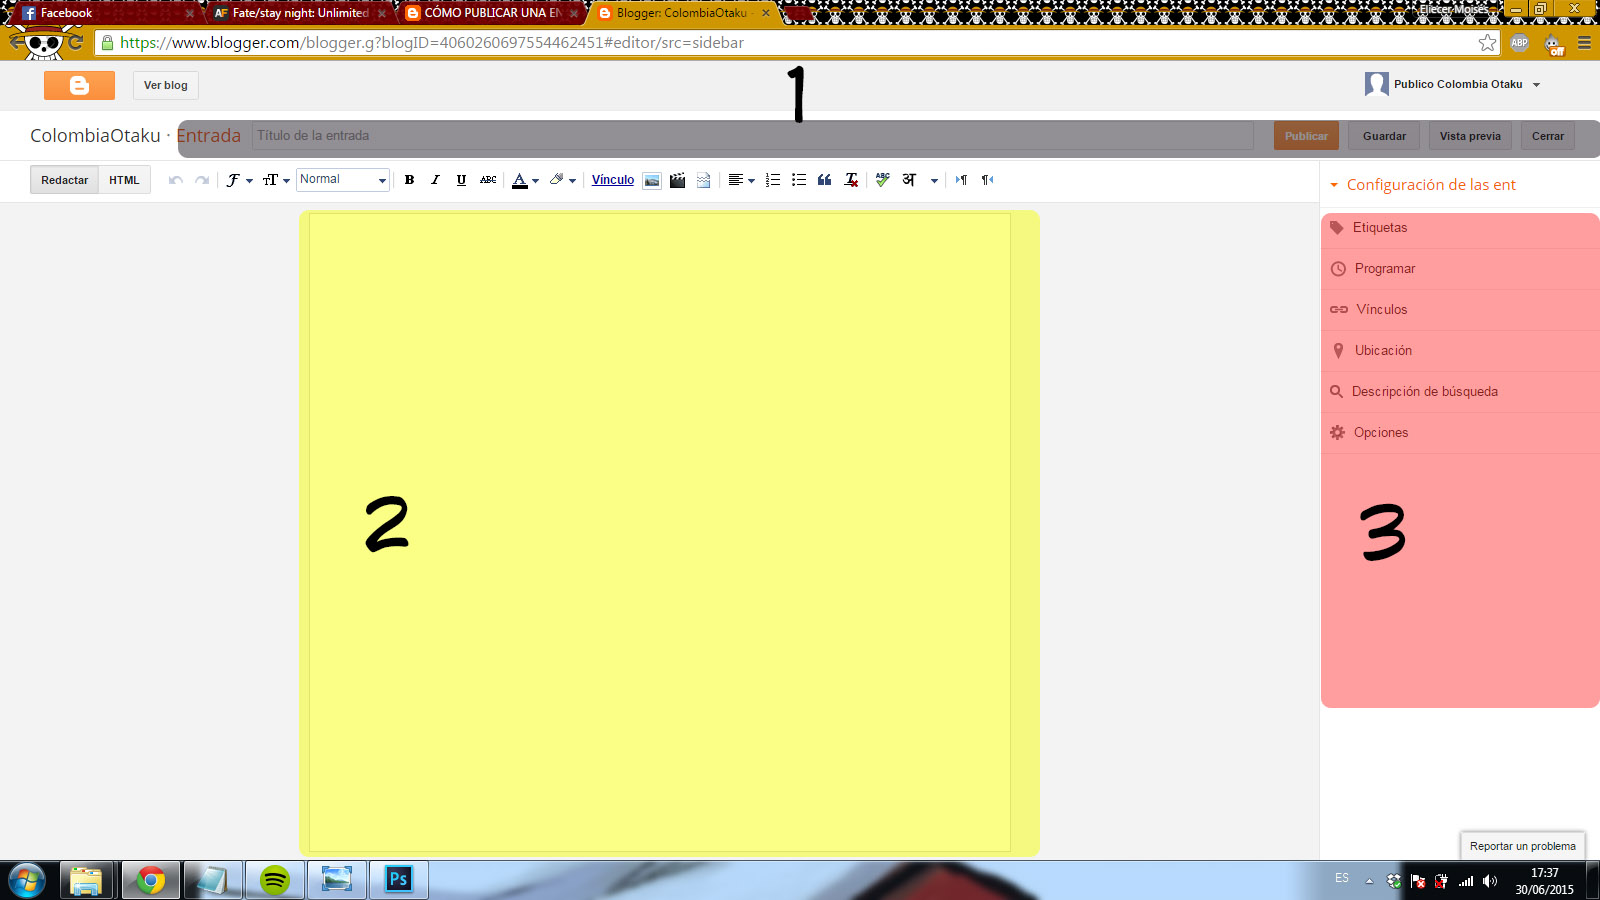The width and height of the screenshot is (1600, 900).
Task: Apply strikethrough formatting
Action: coord(488,180)
